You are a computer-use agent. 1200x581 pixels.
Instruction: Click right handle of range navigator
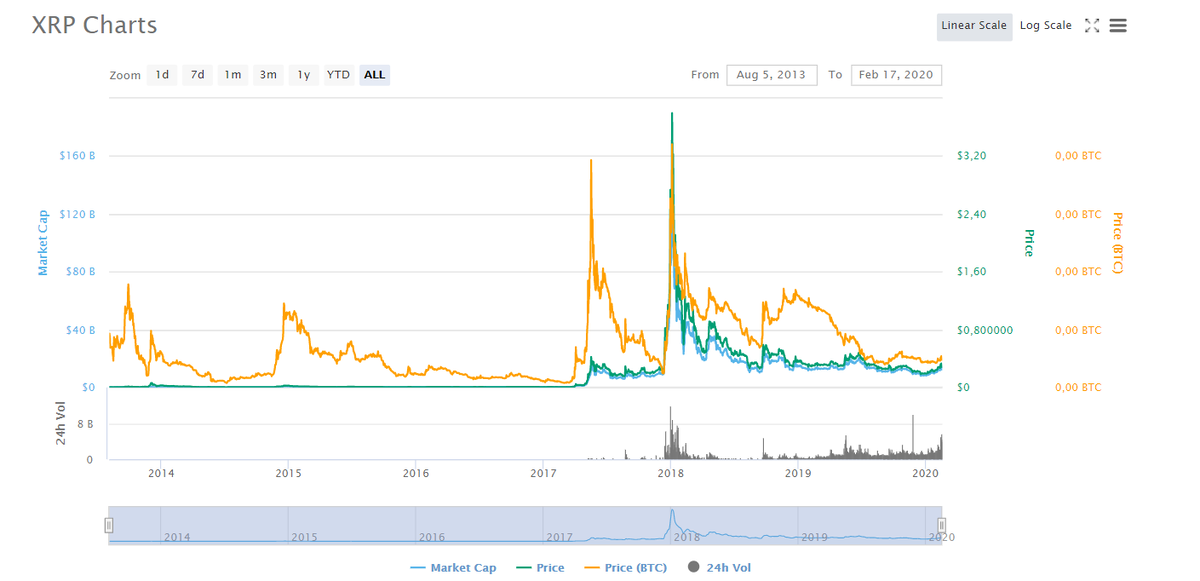point(941,525)
